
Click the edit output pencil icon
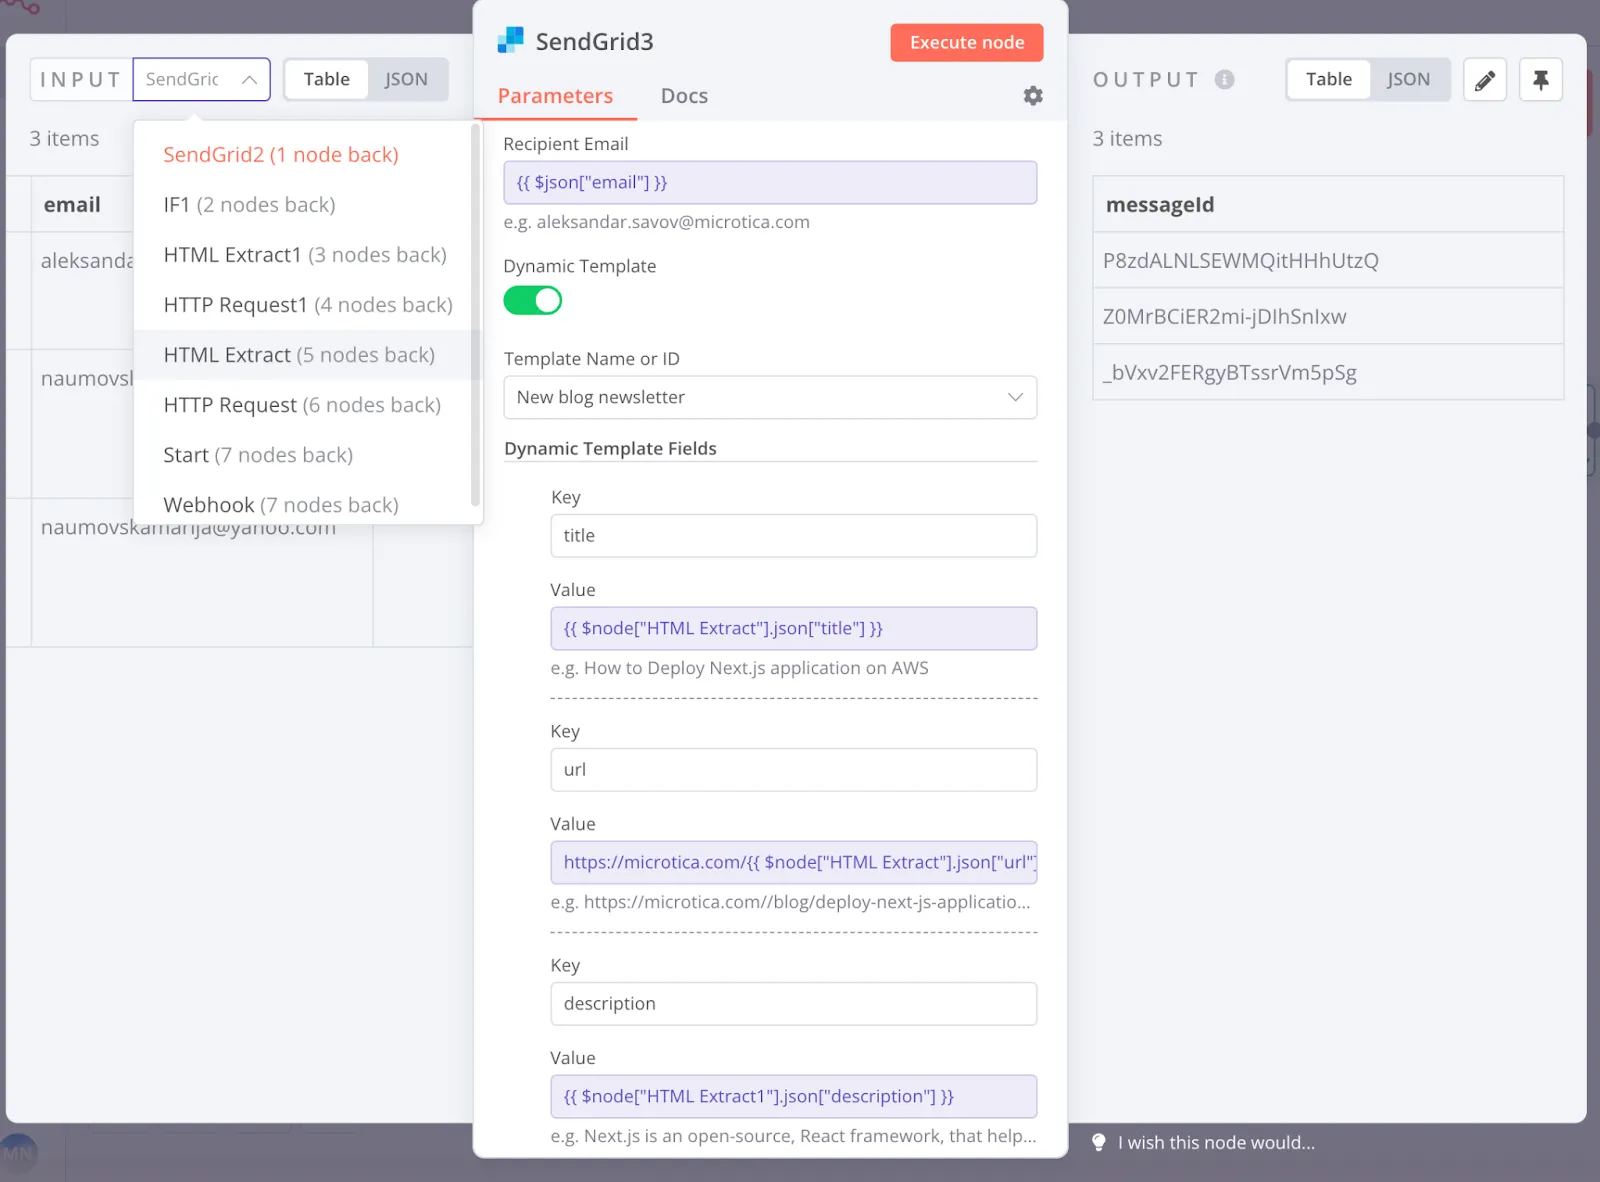coord(1485,80)
